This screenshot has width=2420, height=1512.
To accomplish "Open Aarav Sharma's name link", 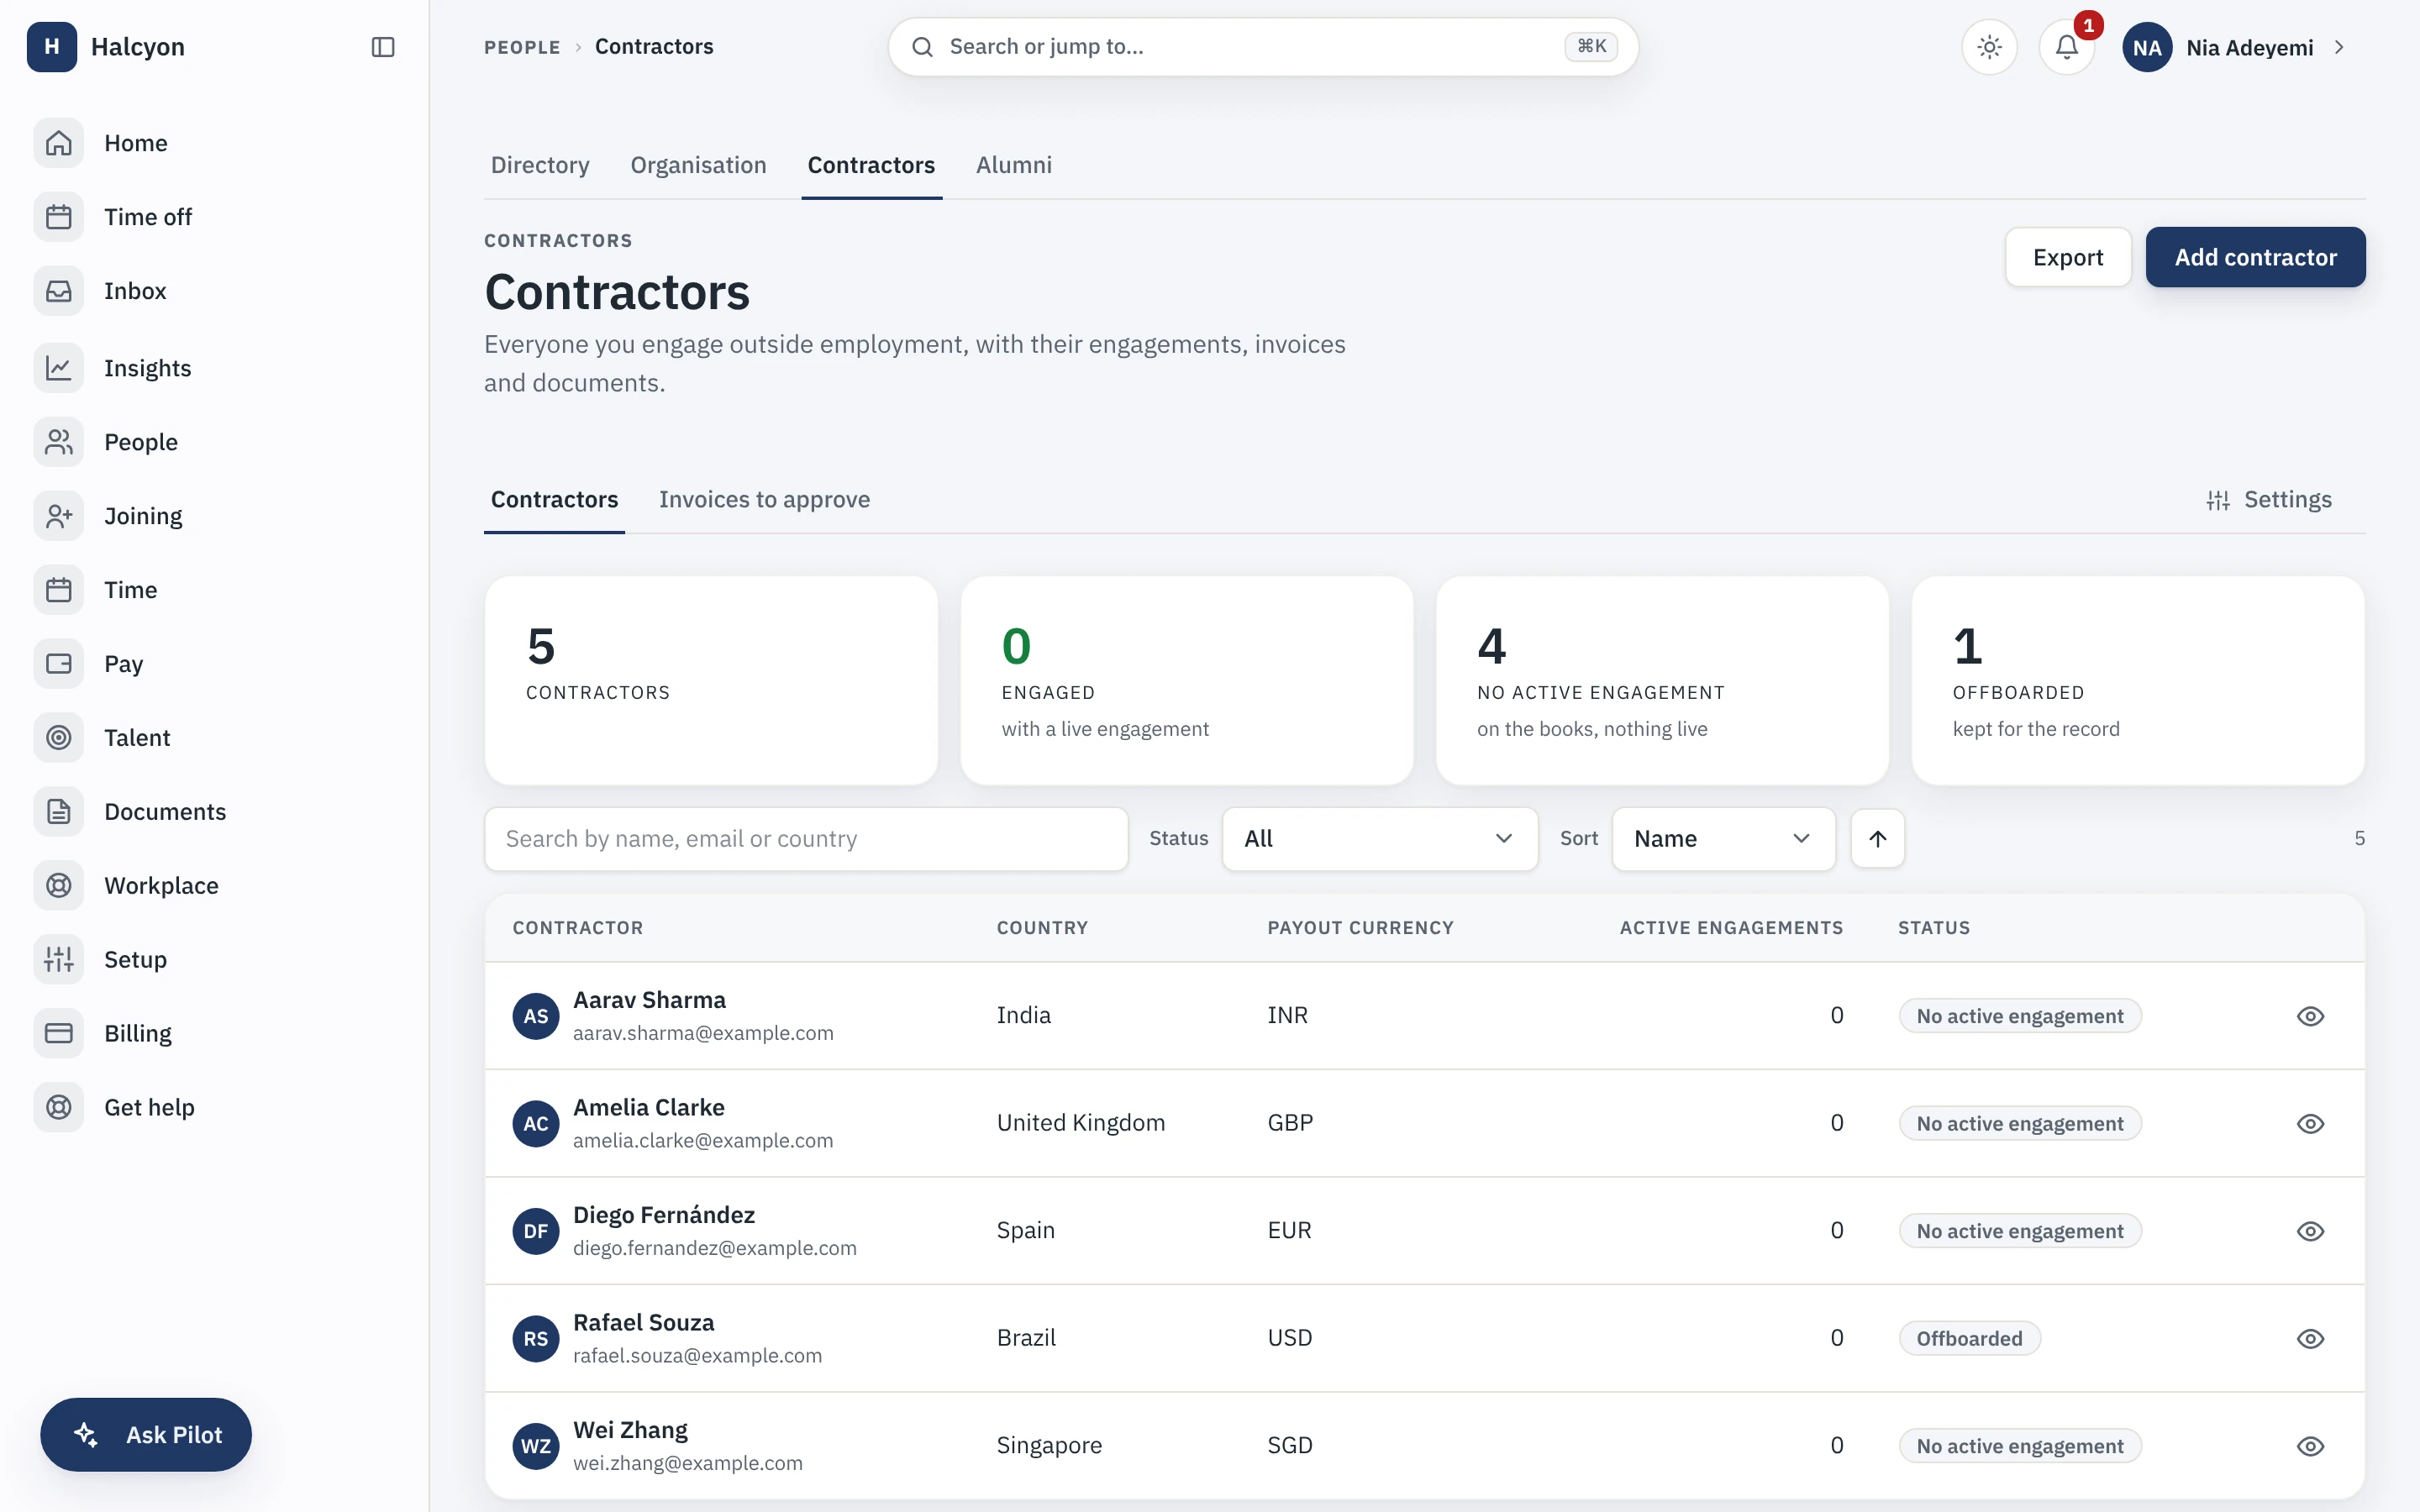I will (x=649, y=1000).
